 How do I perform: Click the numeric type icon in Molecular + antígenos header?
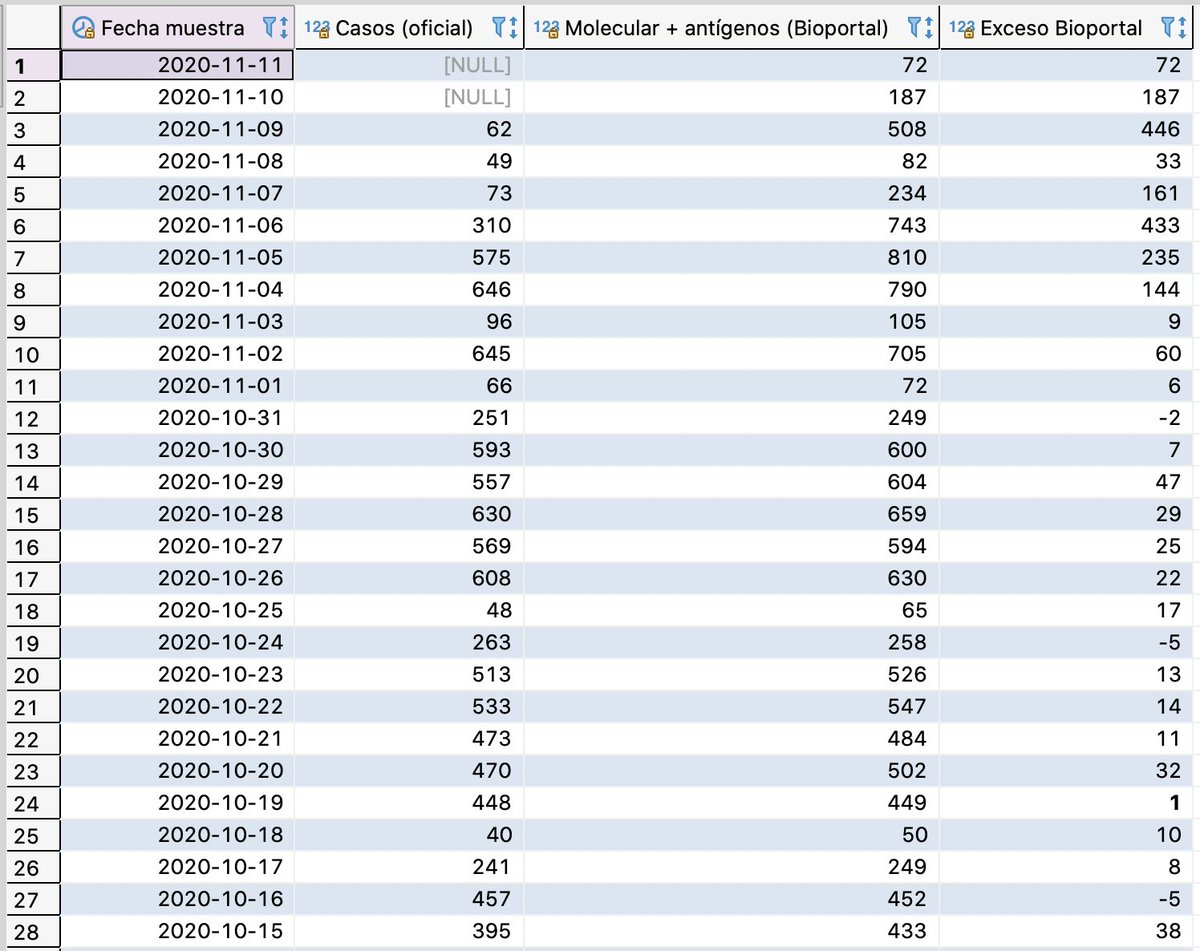(x=546, y=29)
